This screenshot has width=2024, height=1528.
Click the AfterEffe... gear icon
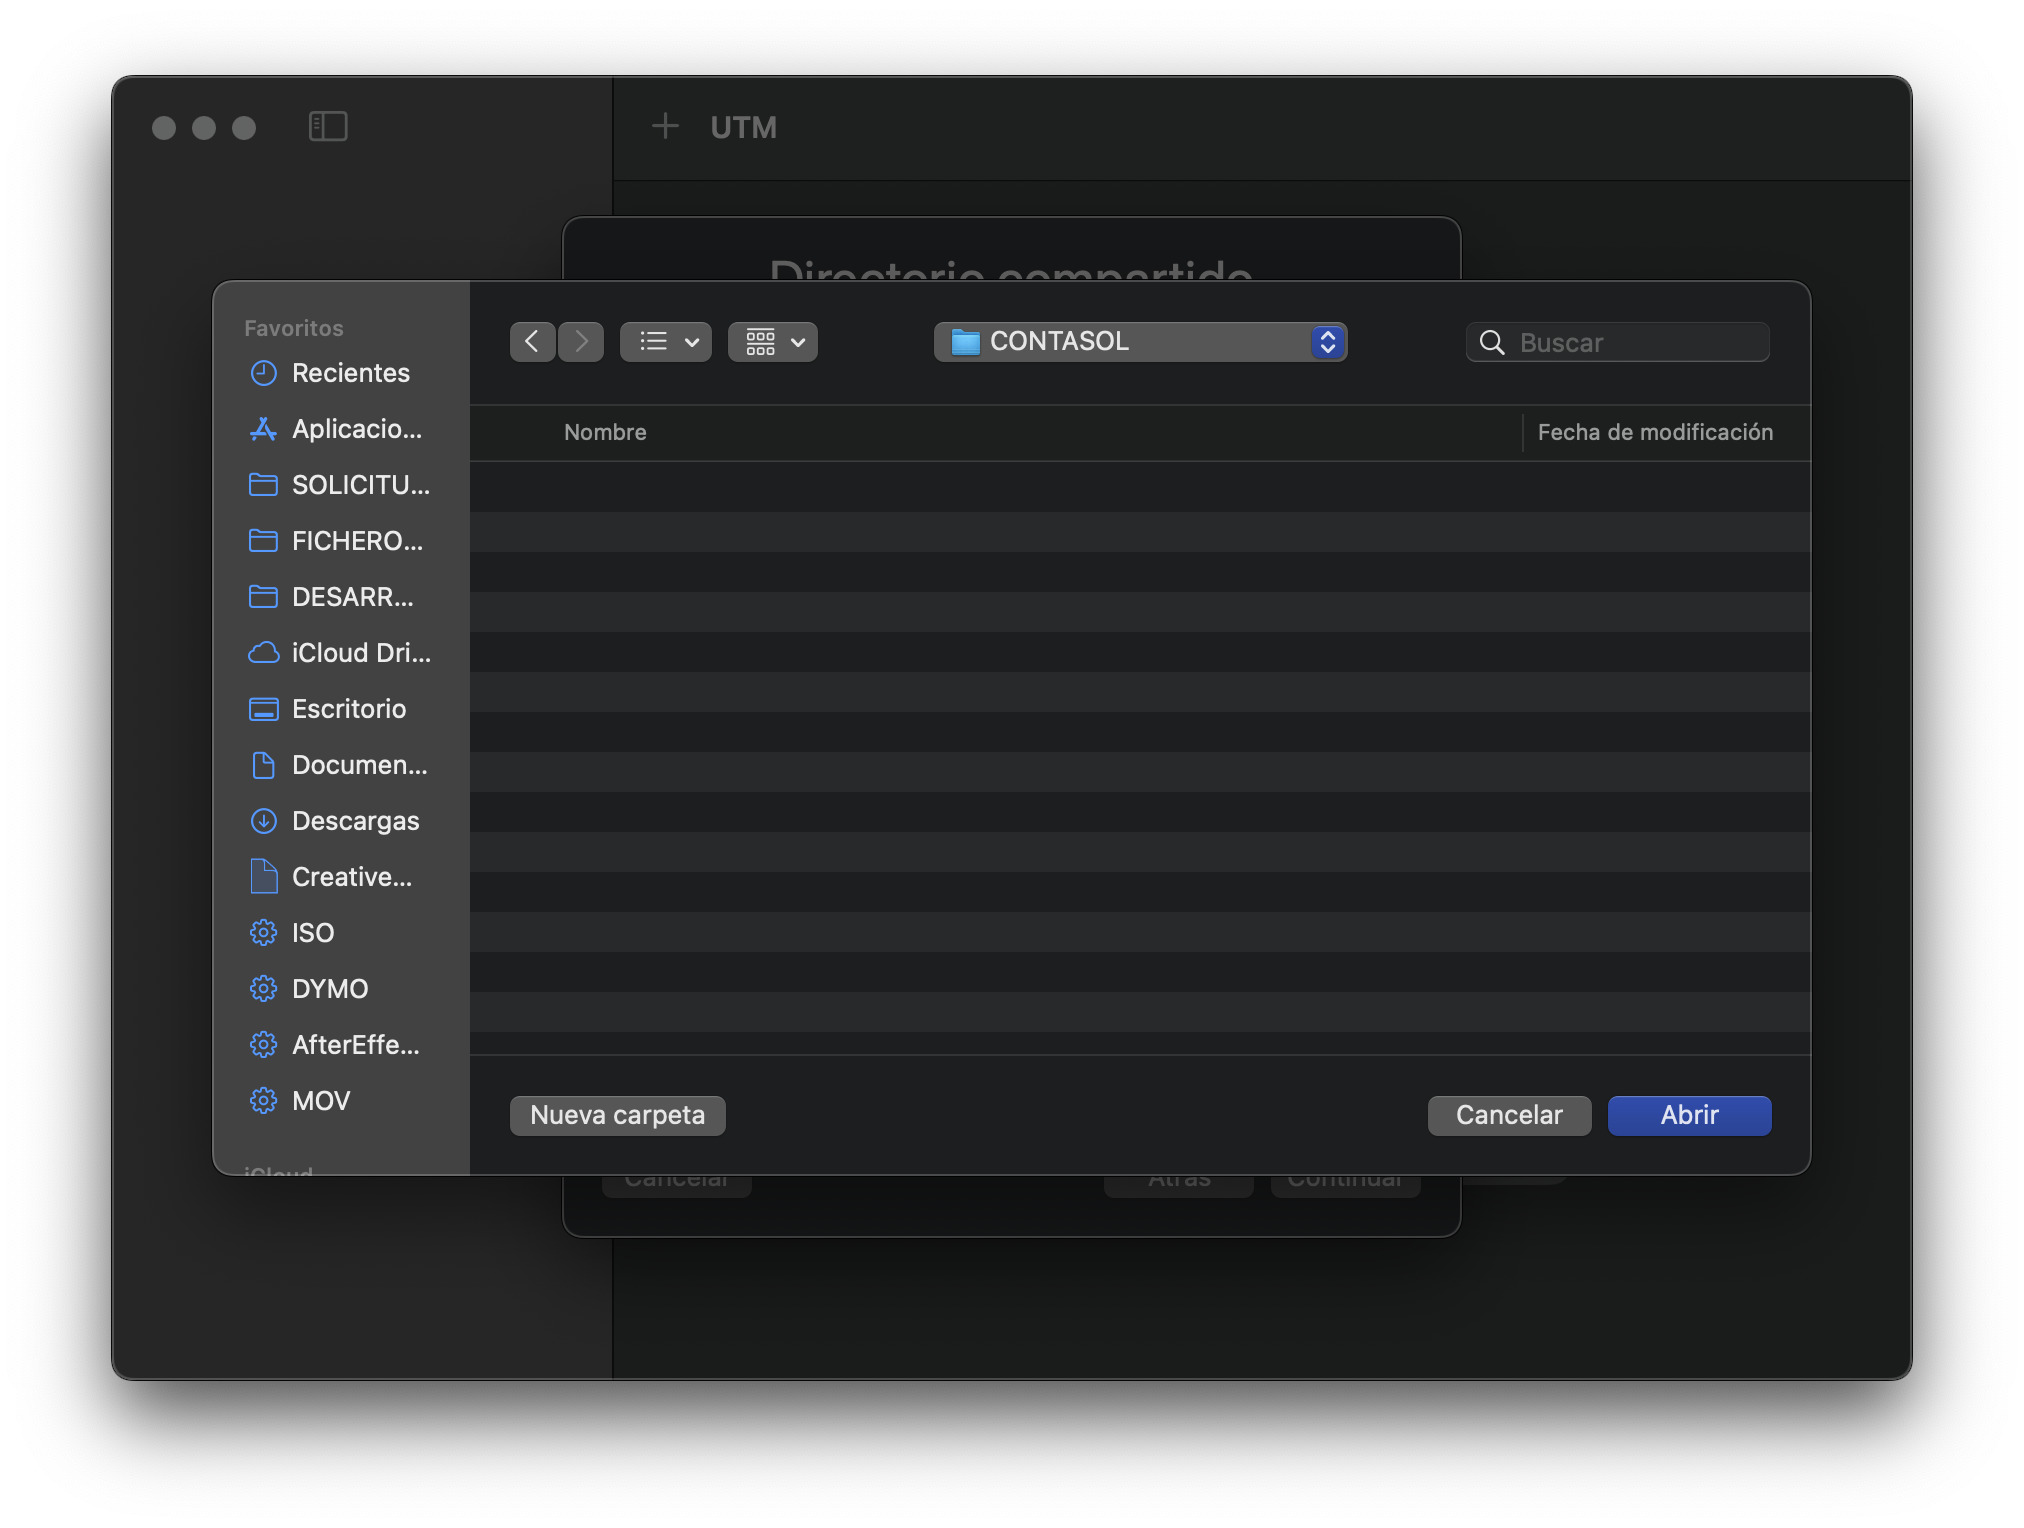coord(263,1045)
